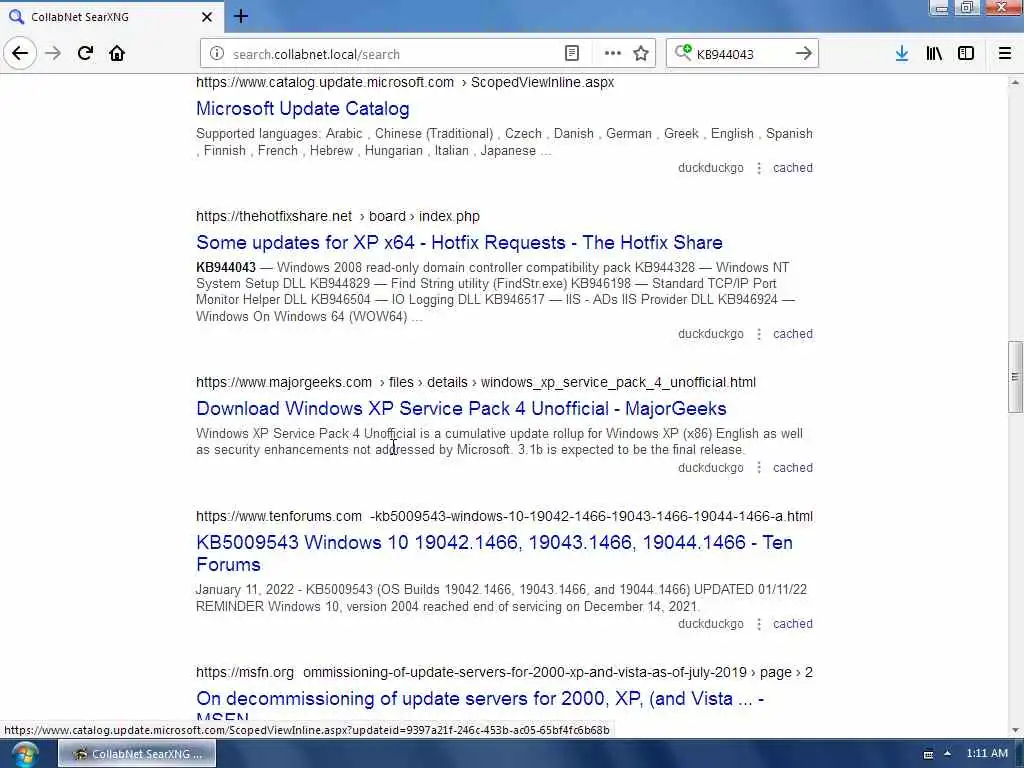Image resolution: width=1024 pixels, height=768 pixels.
Task: Expand options dots for Microsoft Update Catalog result
Action: (758, 168)
